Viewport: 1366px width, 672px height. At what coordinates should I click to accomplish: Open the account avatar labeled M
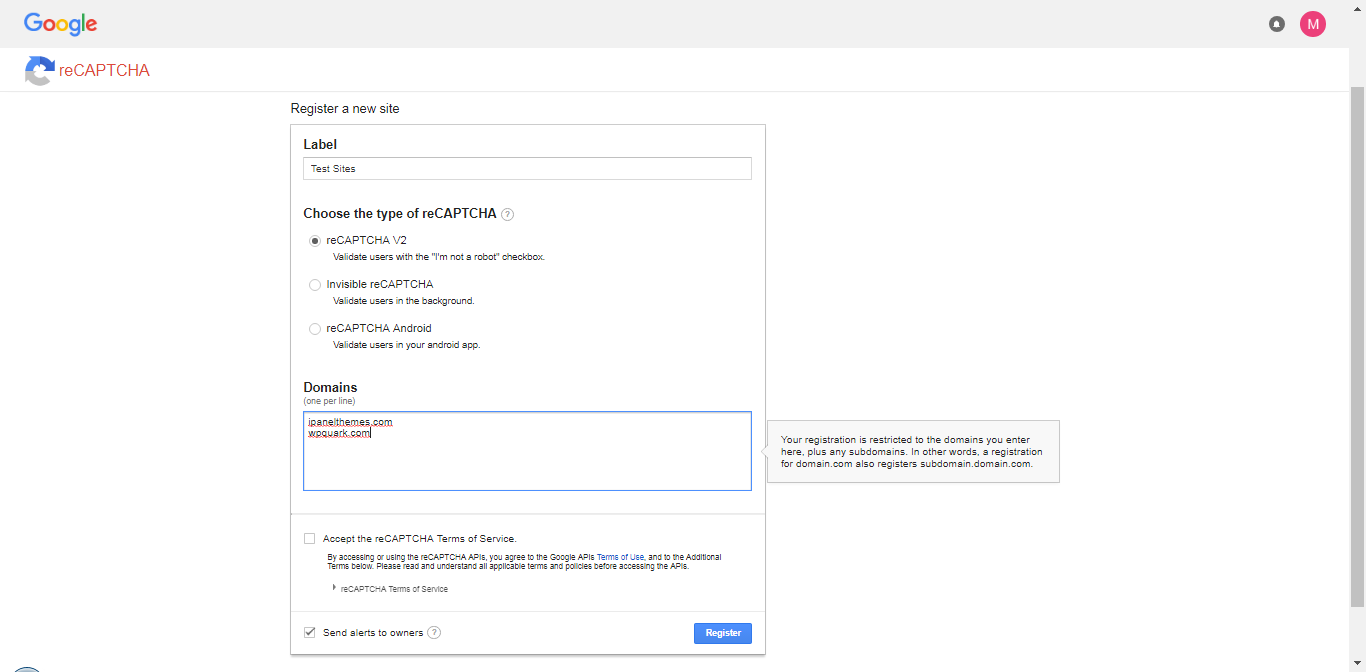tap(1313, 24)
